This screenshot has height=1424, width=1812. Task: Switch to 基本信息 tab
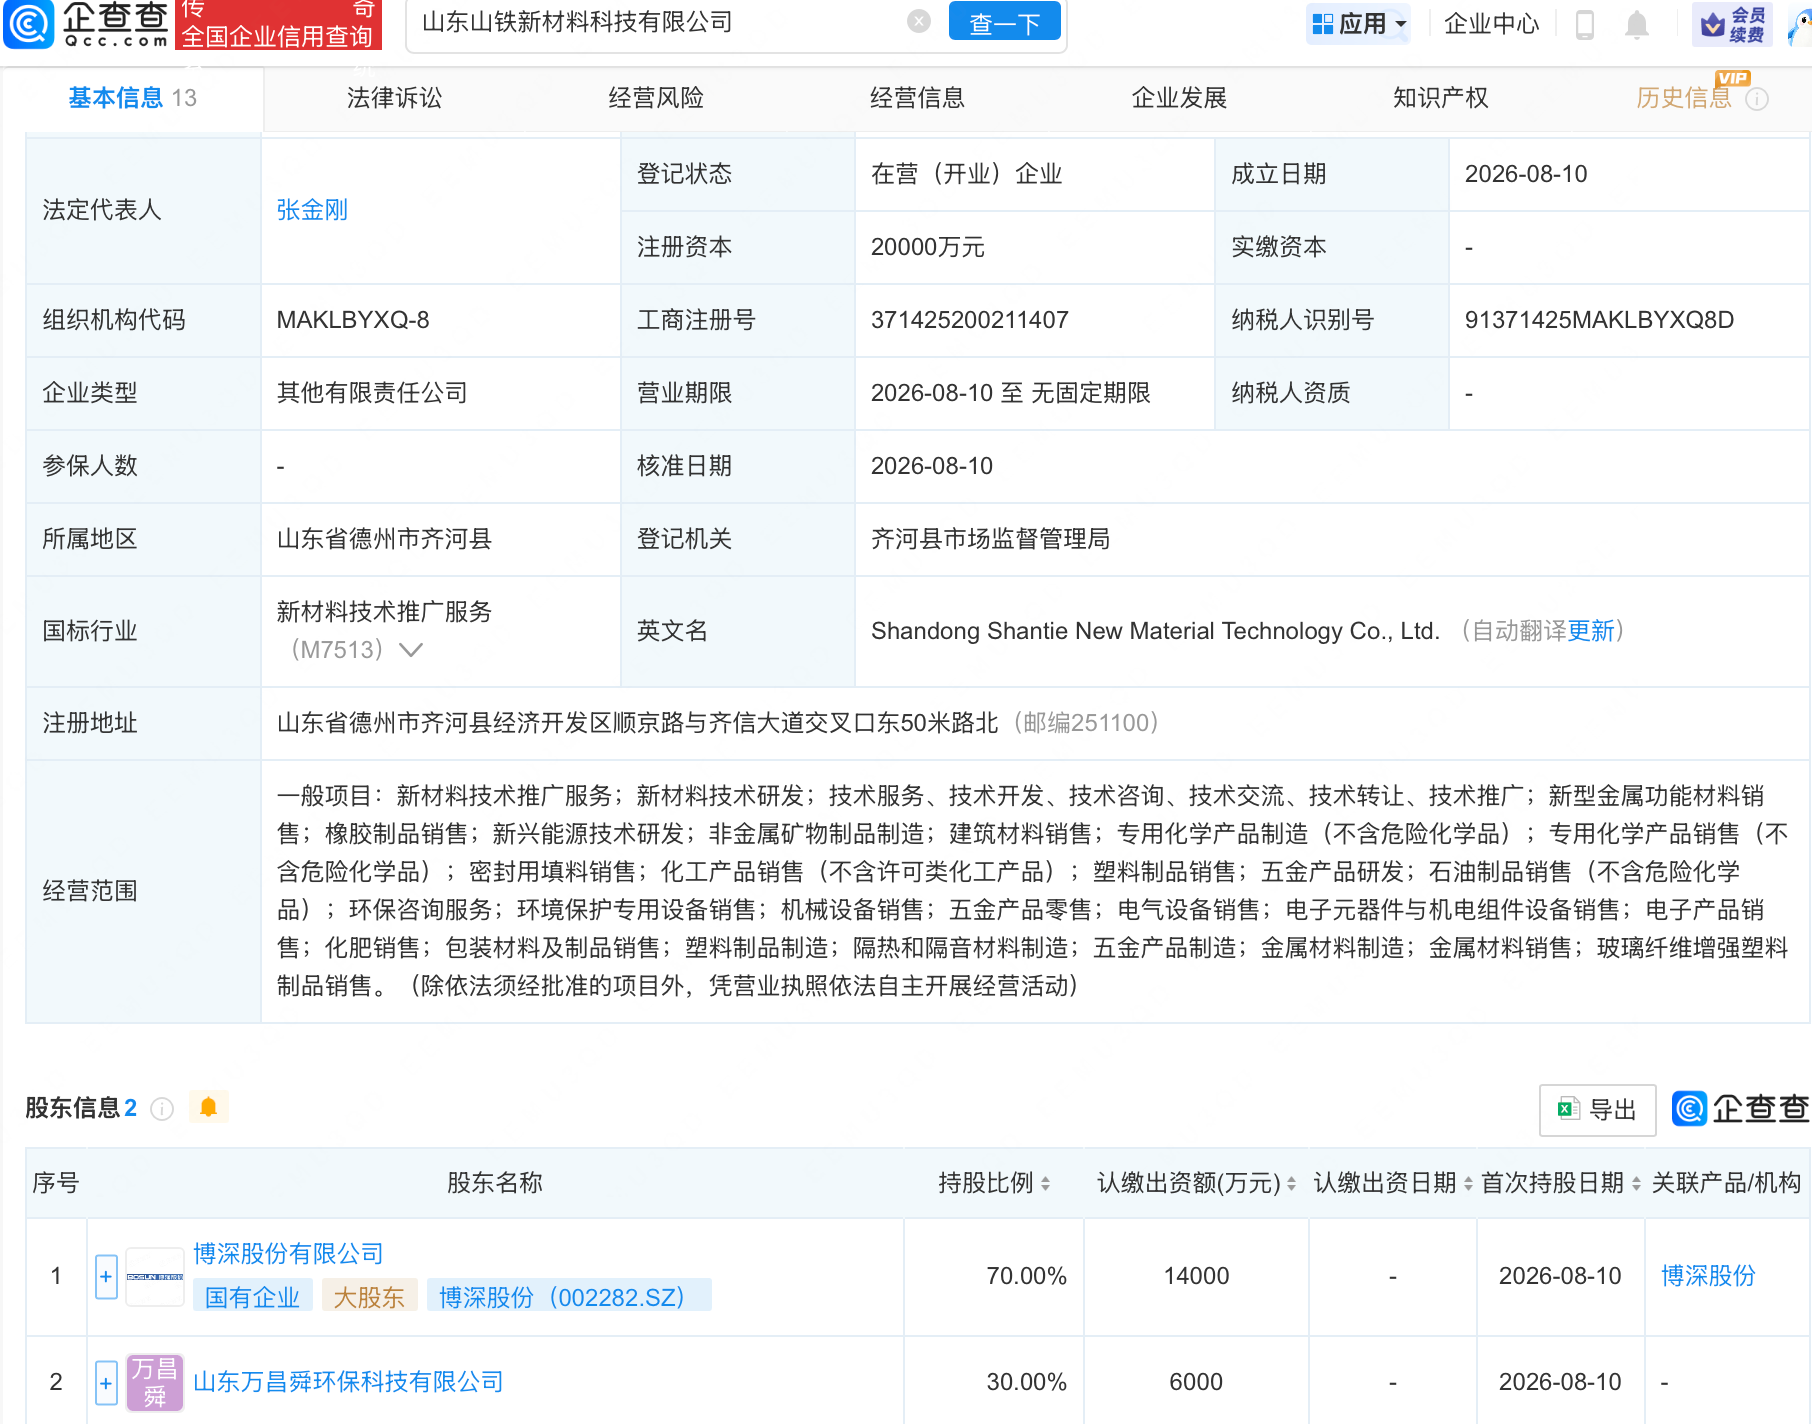132,98
